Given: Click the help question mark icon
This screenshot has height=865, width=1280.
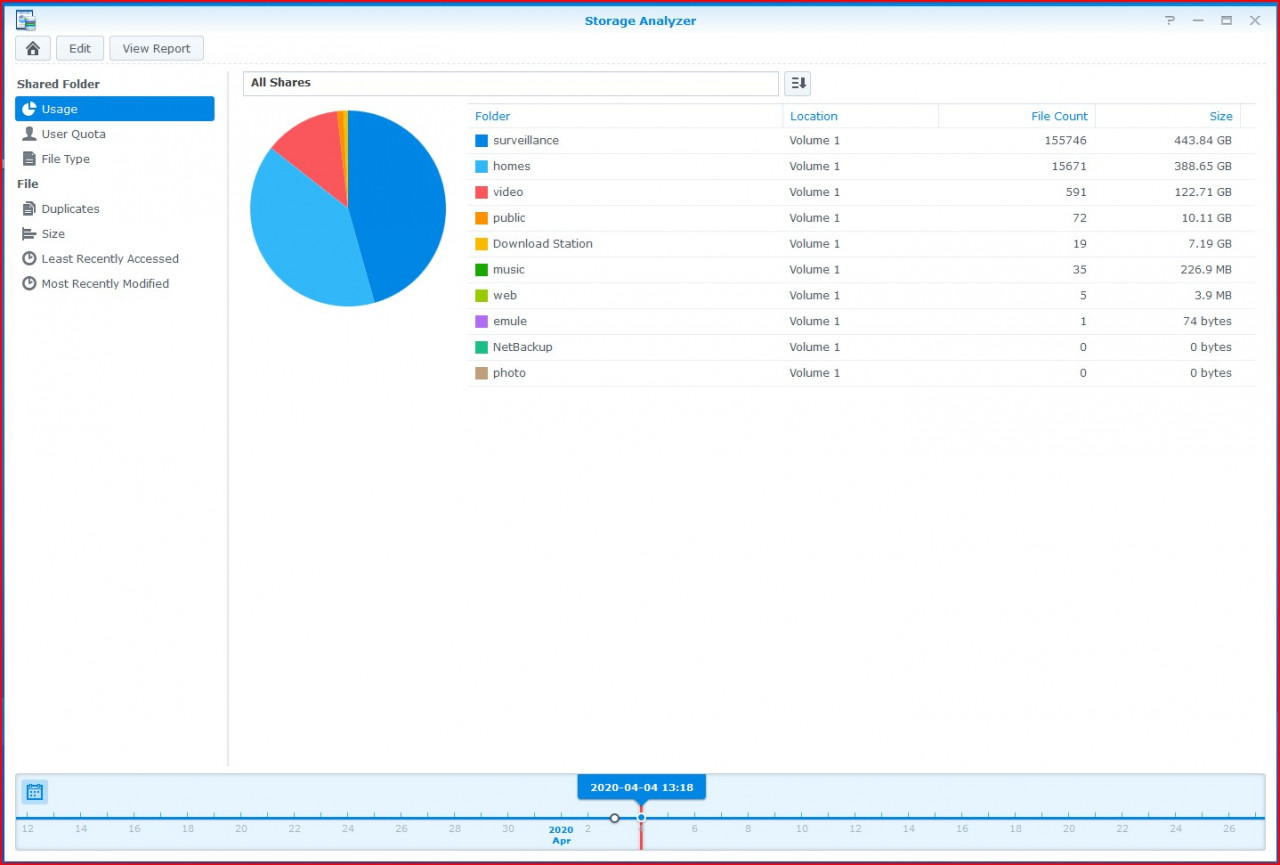Looking at the screenshot, I should (x=1170, y=20).
